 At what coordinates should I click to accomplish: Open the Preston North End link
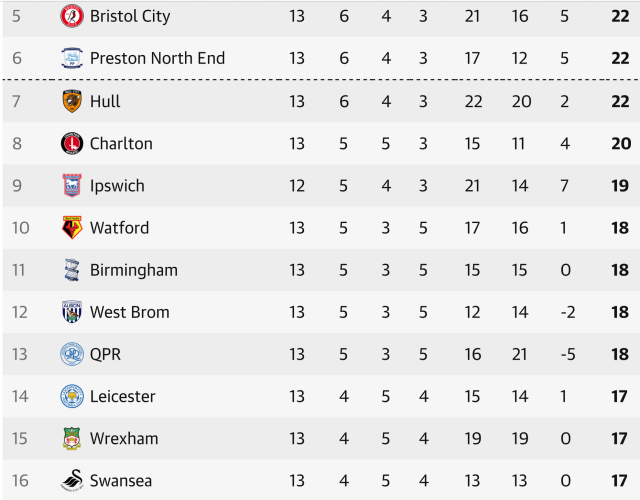coord(157,58)
